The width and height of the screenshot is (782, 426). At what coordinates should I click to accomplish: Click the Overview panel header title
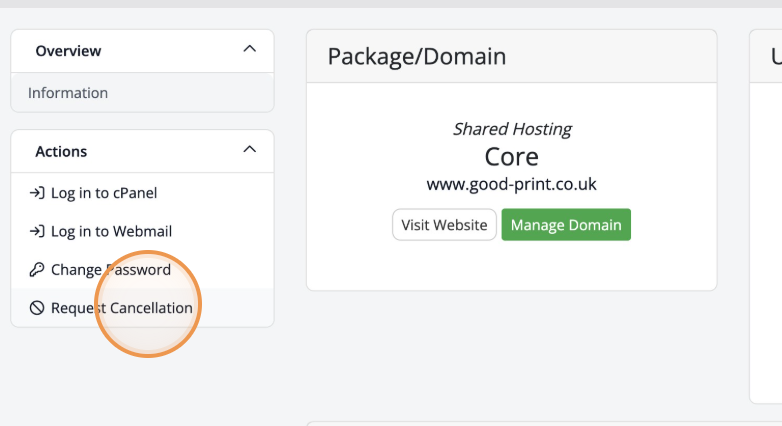pos(68,51)
